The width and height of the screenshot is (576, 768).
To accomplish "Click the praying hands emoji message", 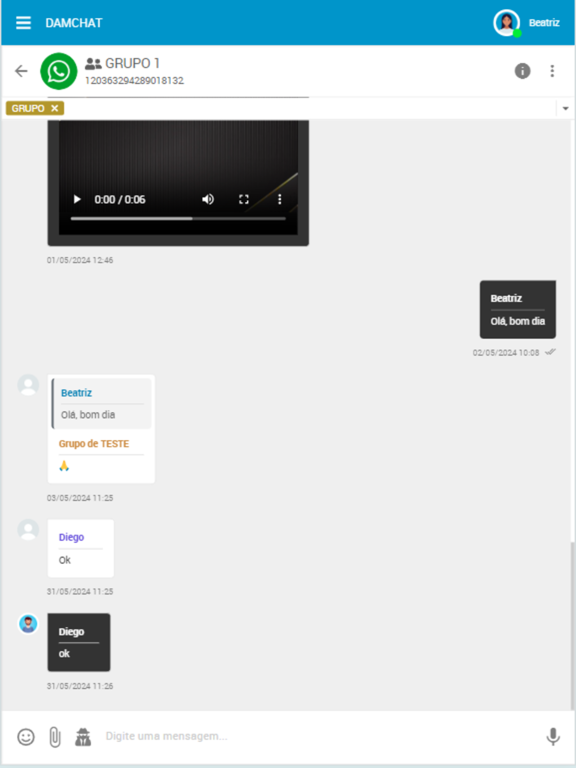I will 64,466.
